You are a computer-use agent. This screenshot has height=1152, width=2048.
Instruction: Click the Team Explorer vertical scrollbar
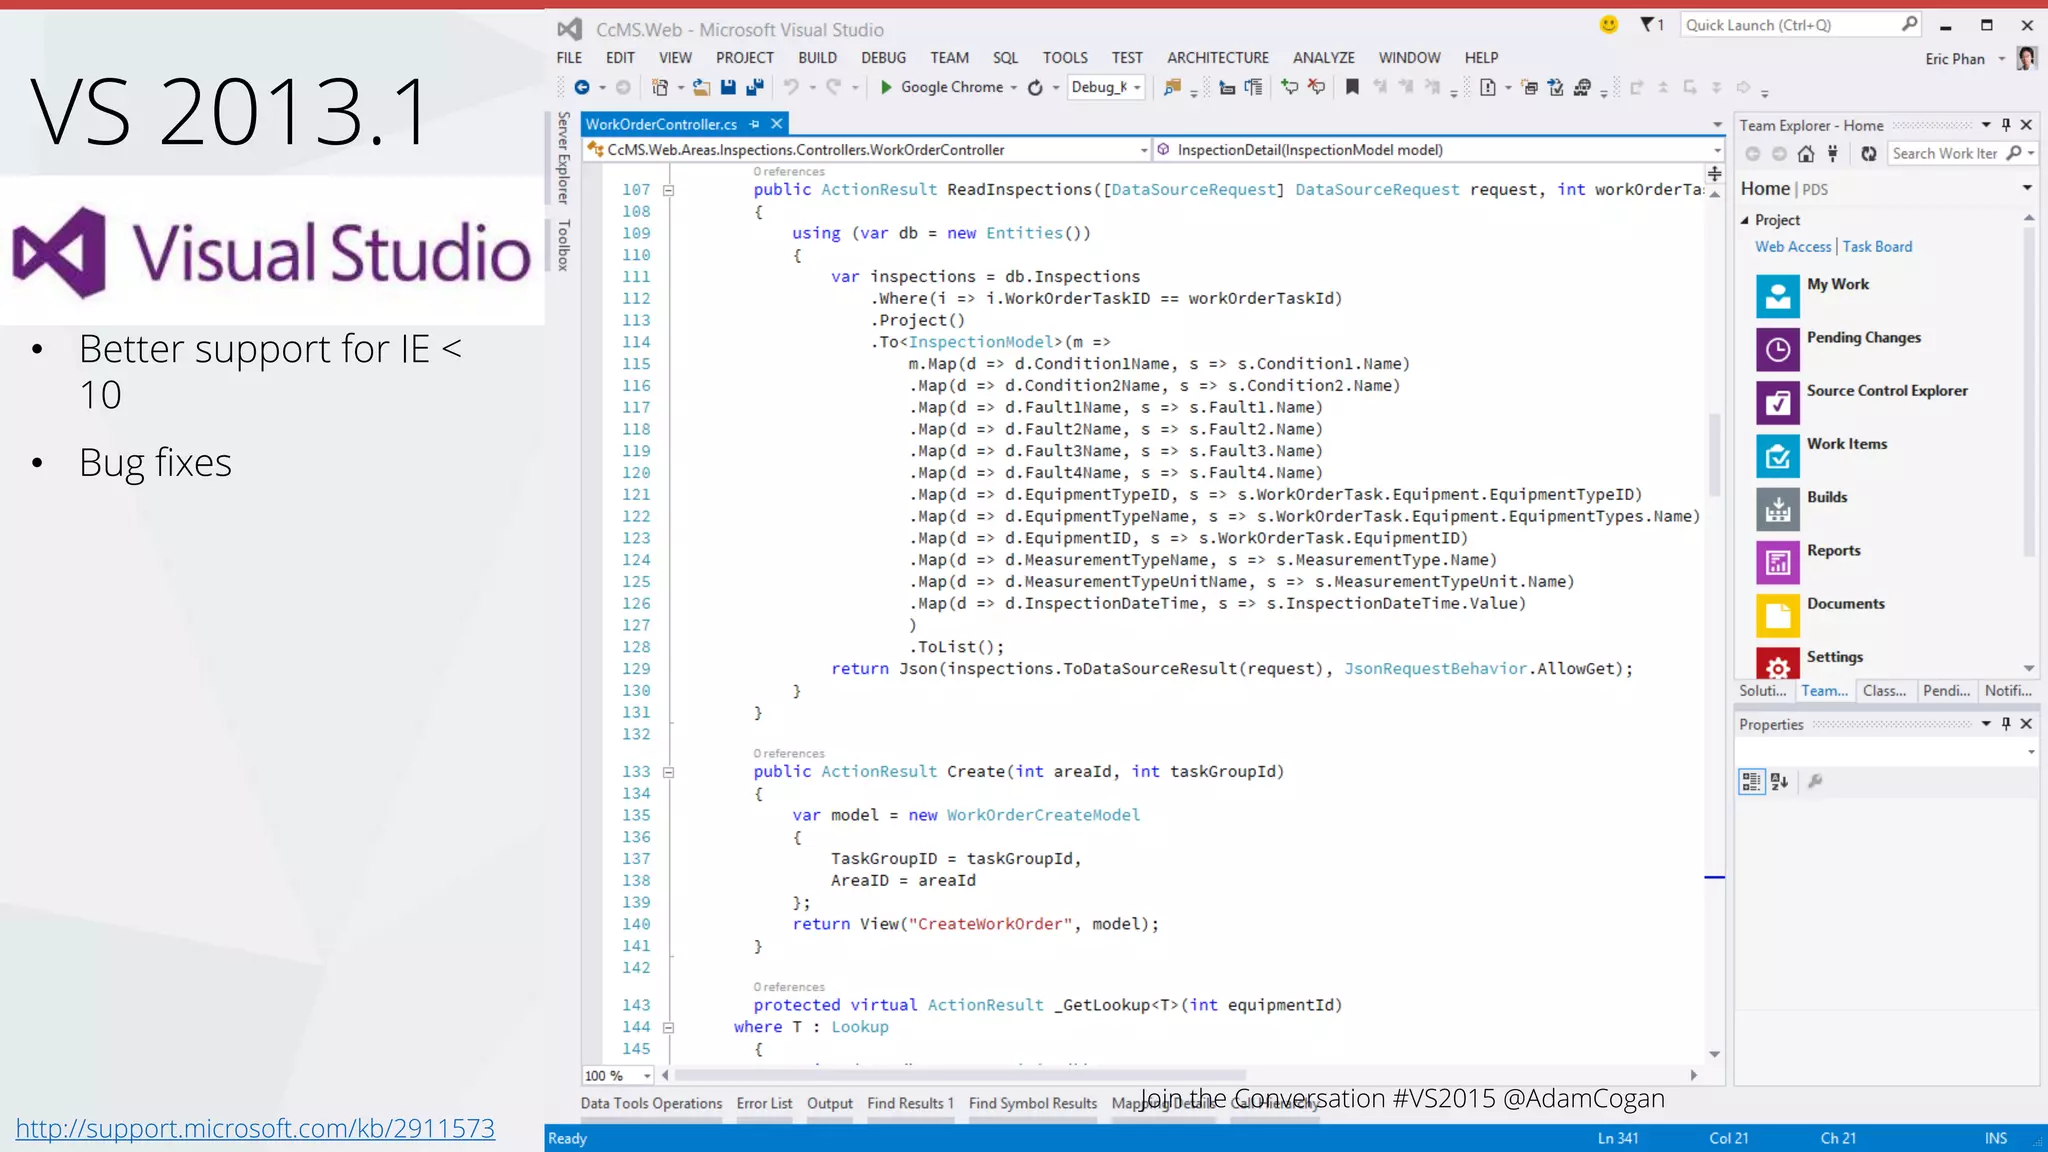tap(2029, 392)
